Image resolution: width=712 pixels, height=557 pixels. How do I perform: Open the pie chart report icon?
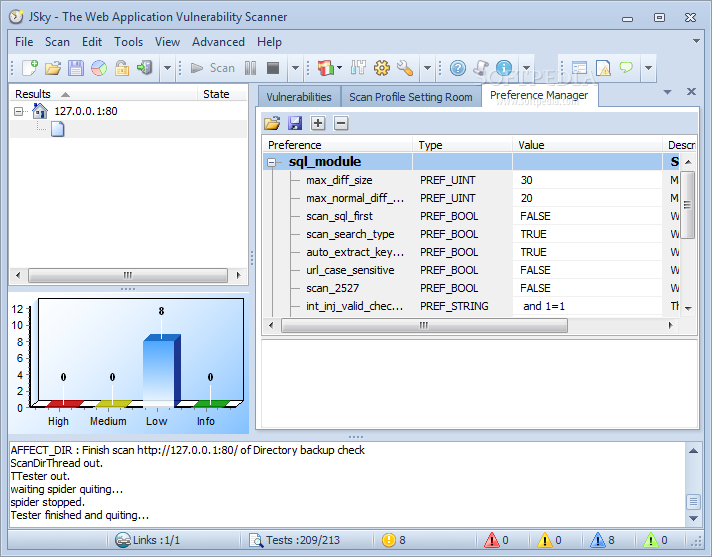pos(99,68)
